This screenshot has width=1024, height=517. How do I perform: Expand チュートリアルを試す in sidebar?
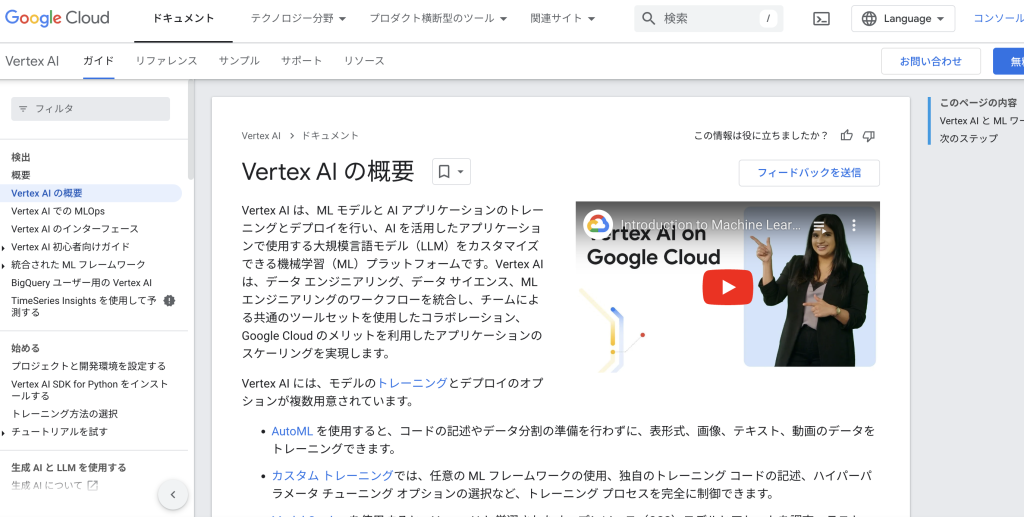[5, 432]
